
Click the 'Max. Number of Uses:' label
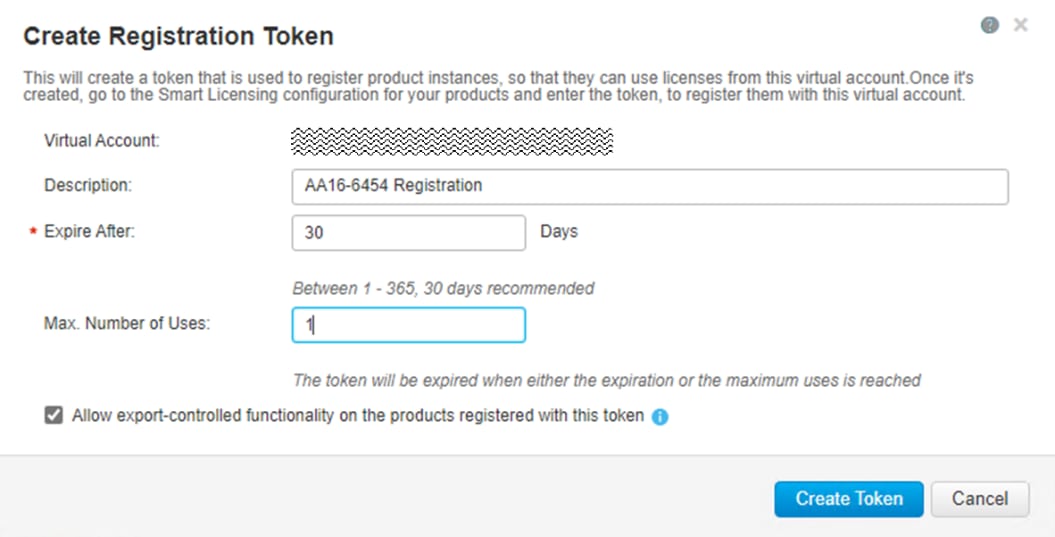point(127,323)
